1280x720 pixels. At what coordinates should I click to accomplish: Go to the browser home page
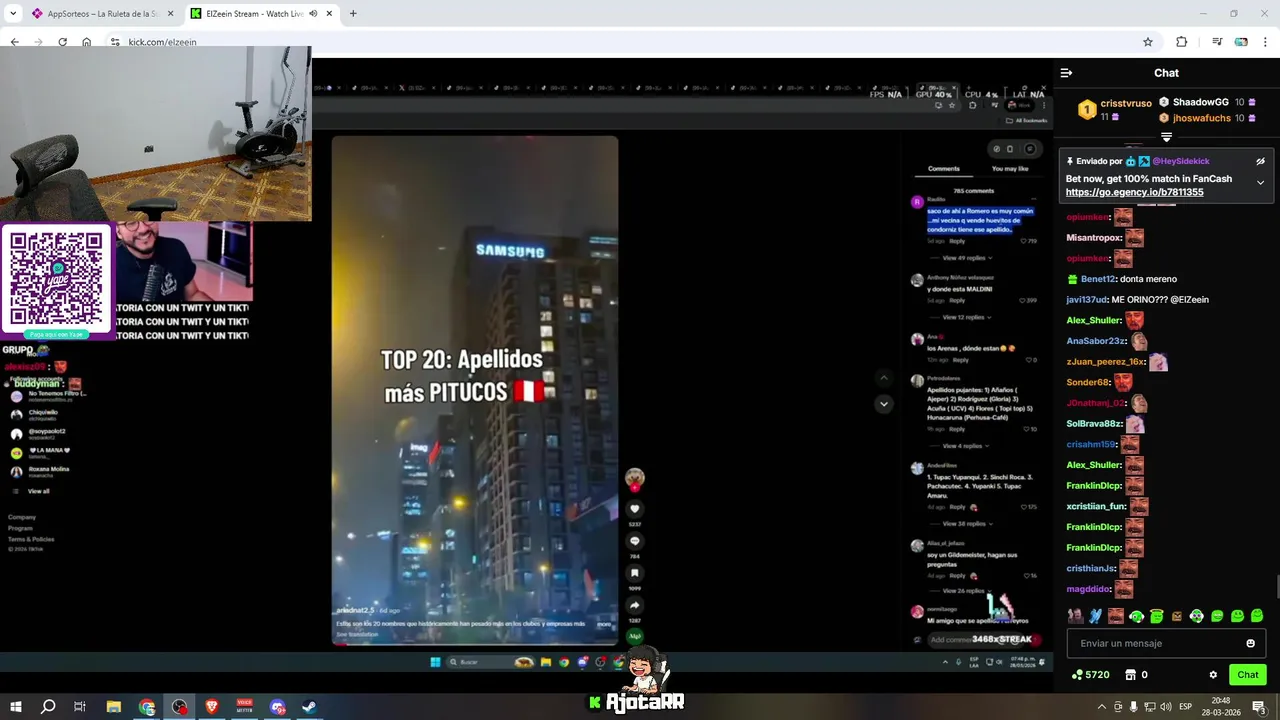(x=86, y=42)
